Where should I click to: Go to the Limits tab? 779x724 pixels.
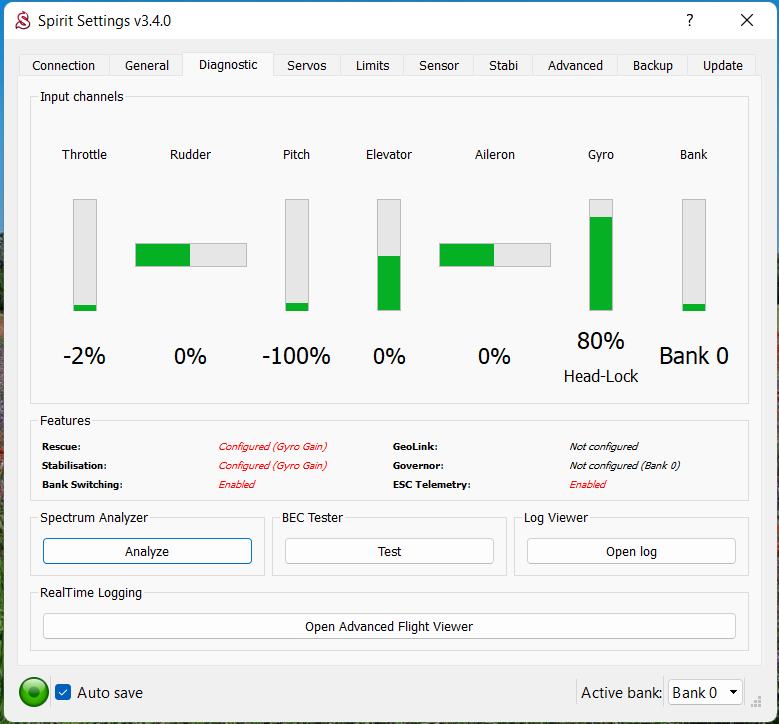point(373,66)
